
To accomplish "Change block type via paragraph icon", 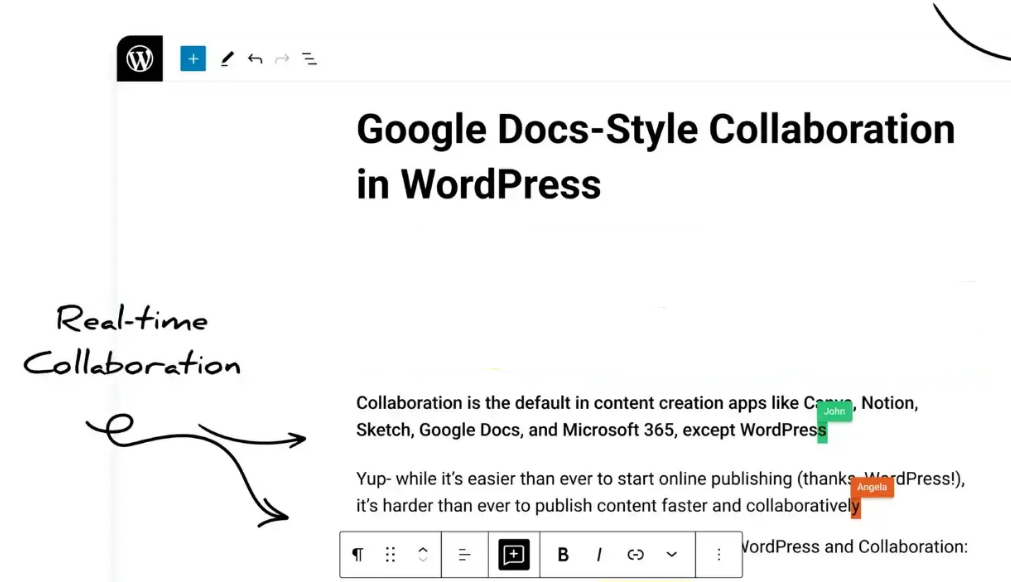I will click(358, 554).
